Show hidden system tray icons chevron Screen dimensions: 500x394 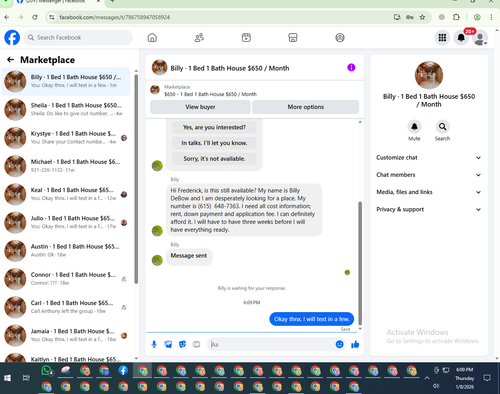[427, 378]
